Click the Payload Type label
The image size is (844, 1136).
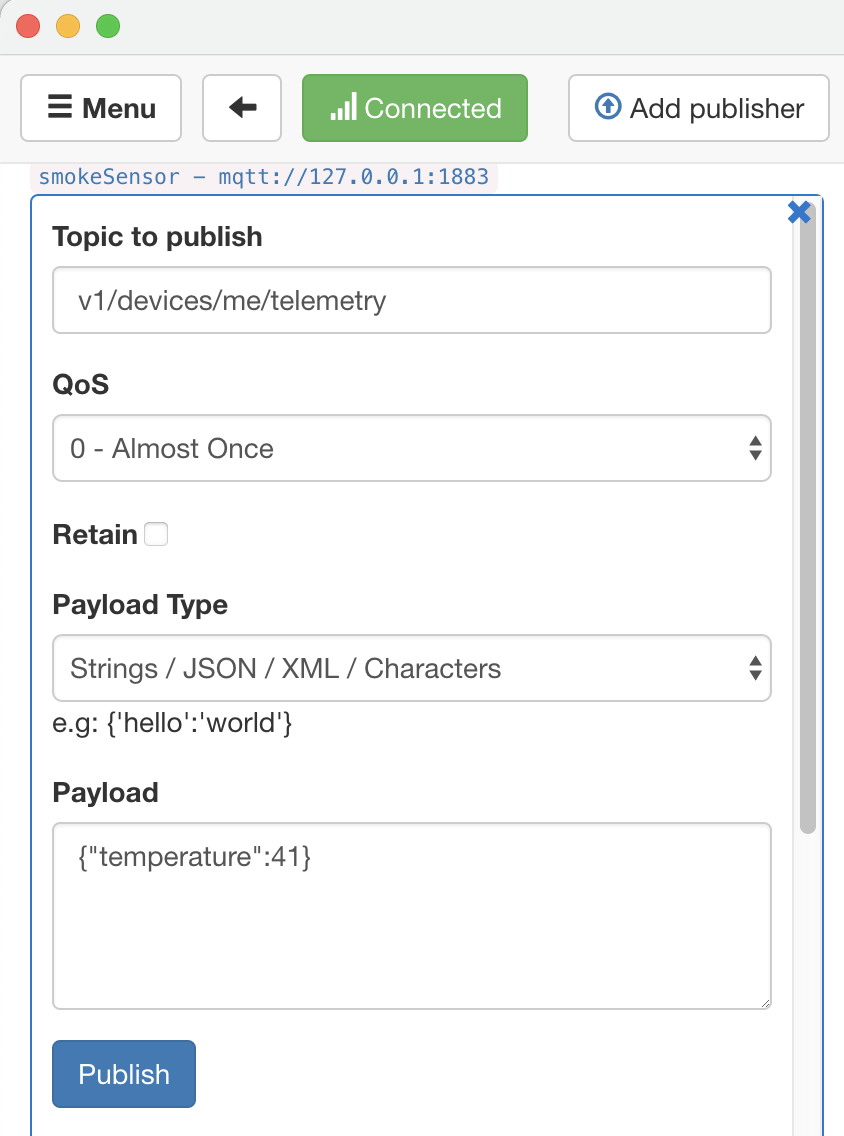(140, 605)
